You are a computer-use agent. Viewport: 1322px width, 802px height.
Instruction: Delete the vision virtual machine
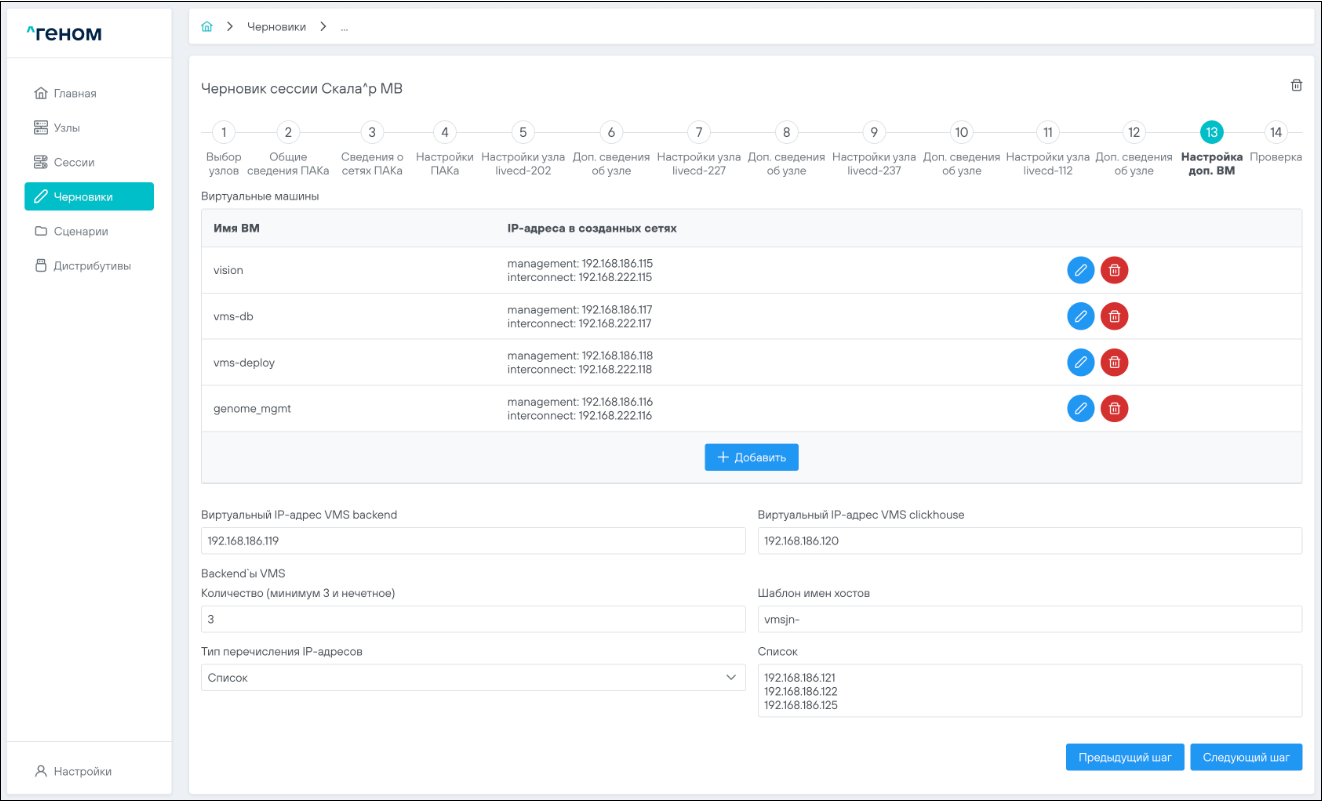tap(1114, 270)
